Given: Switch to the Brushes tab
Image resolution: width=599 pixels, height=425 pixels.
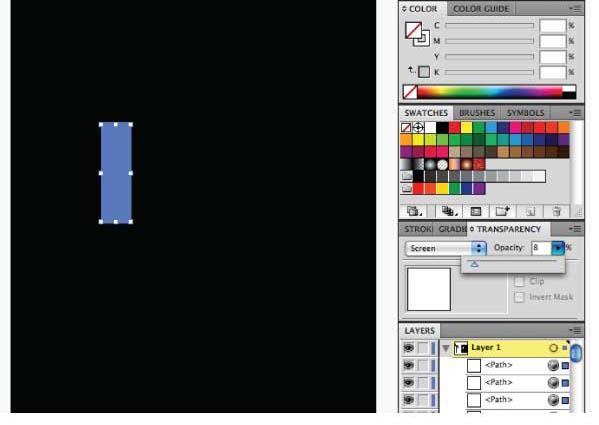Looking at the screenshot, I should (x=477, y=113).
